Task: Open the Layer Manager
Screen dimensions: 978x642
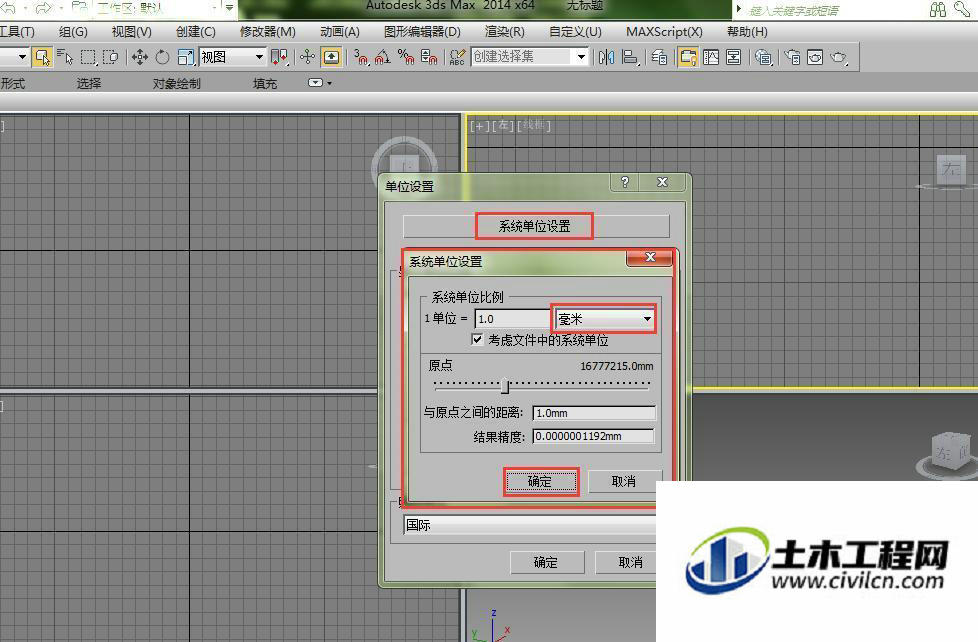Action: point(659,57)
